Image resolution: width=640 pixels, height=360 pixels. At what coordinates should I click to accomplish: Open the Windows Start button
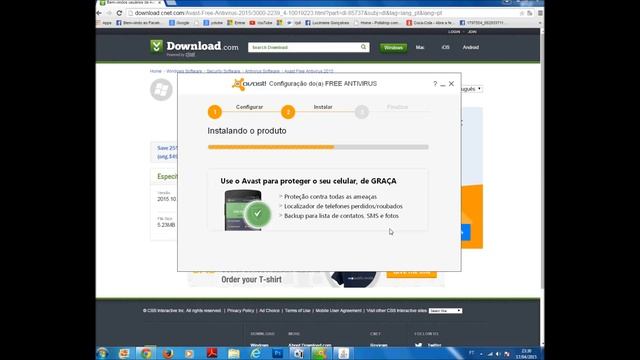[102, 353]
